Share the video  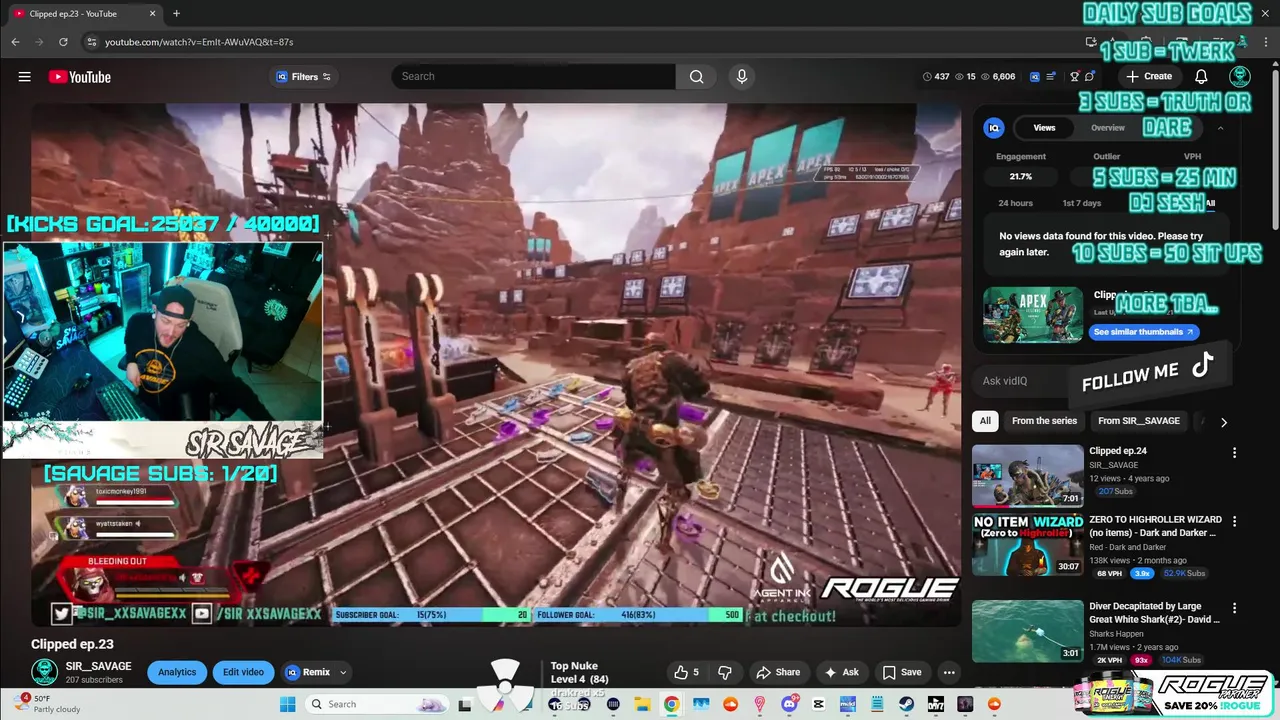[778, 672]
